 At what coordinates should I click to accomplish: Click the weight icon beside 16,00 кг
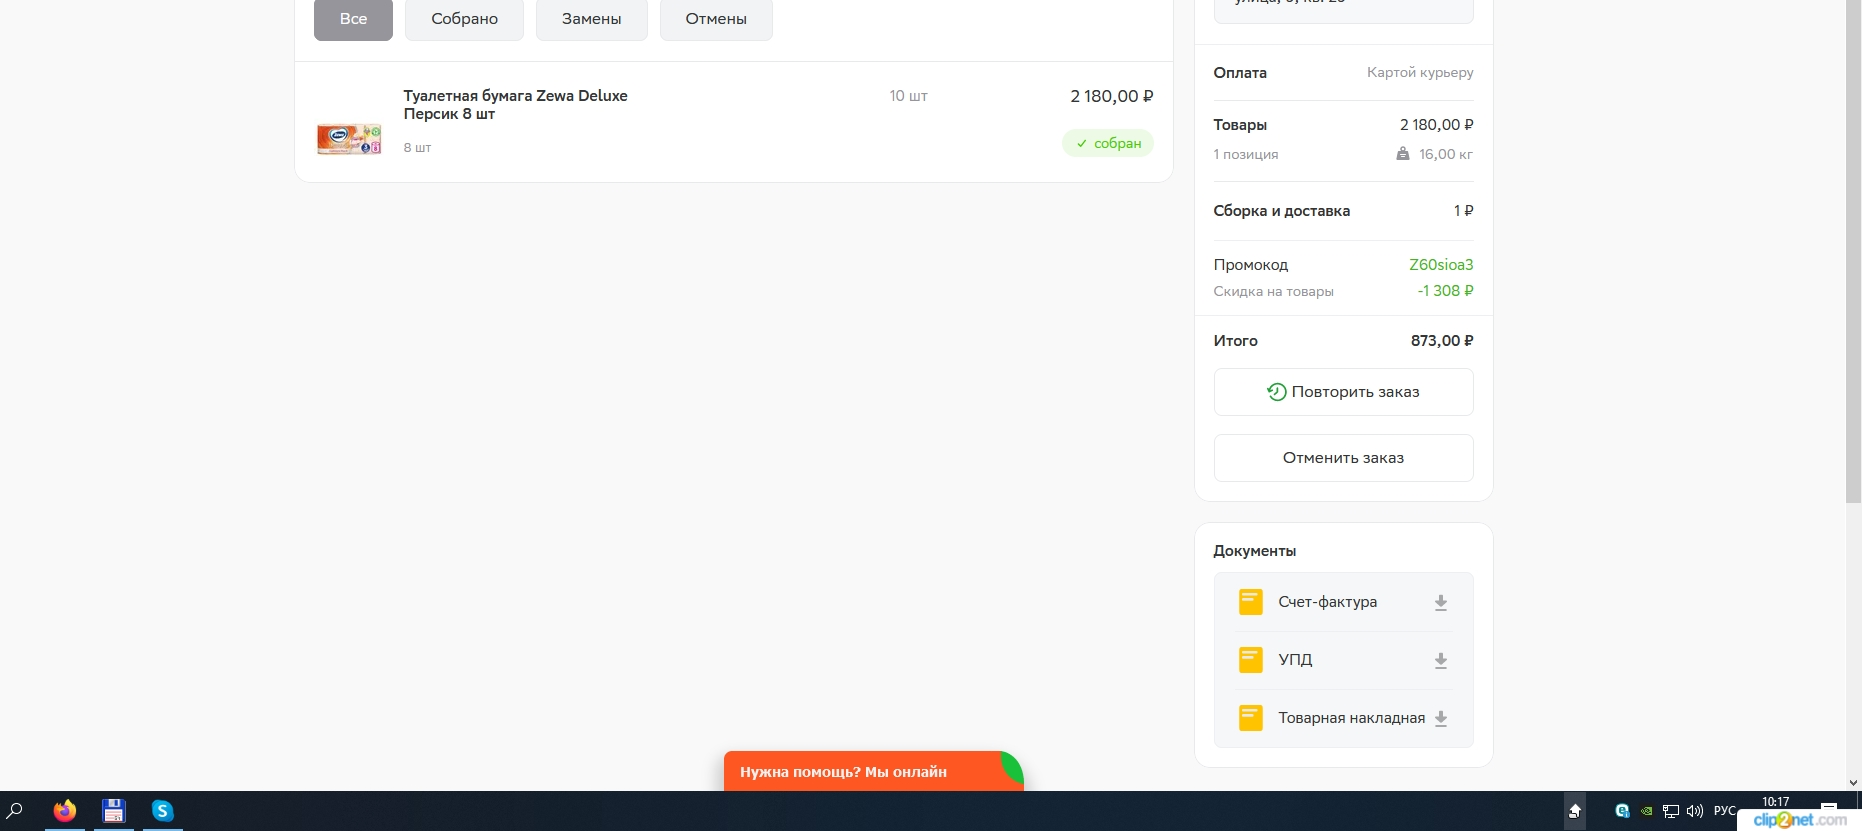click(x=1403, y=154)
